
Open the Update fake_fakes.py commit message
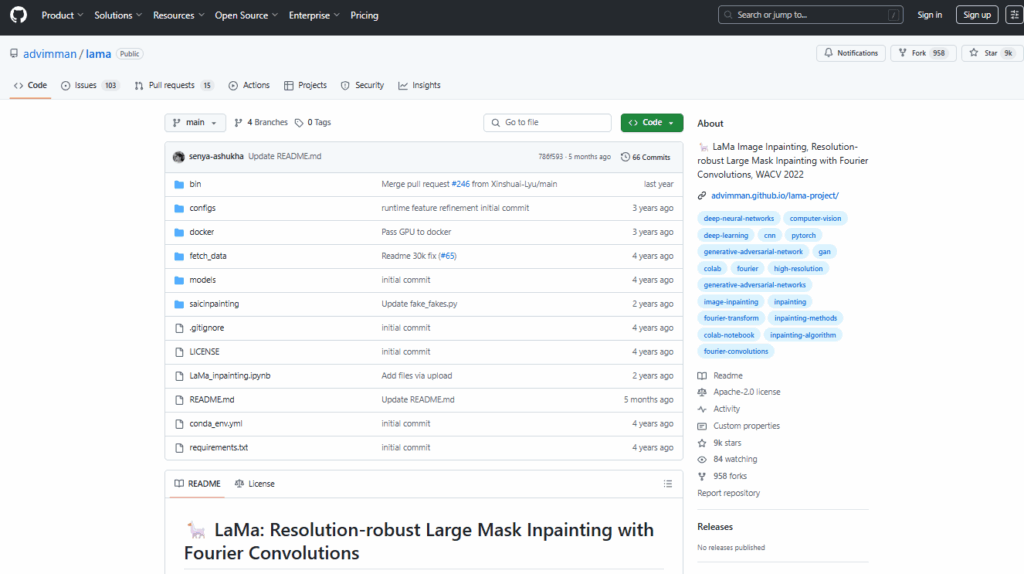coord(419,304)
